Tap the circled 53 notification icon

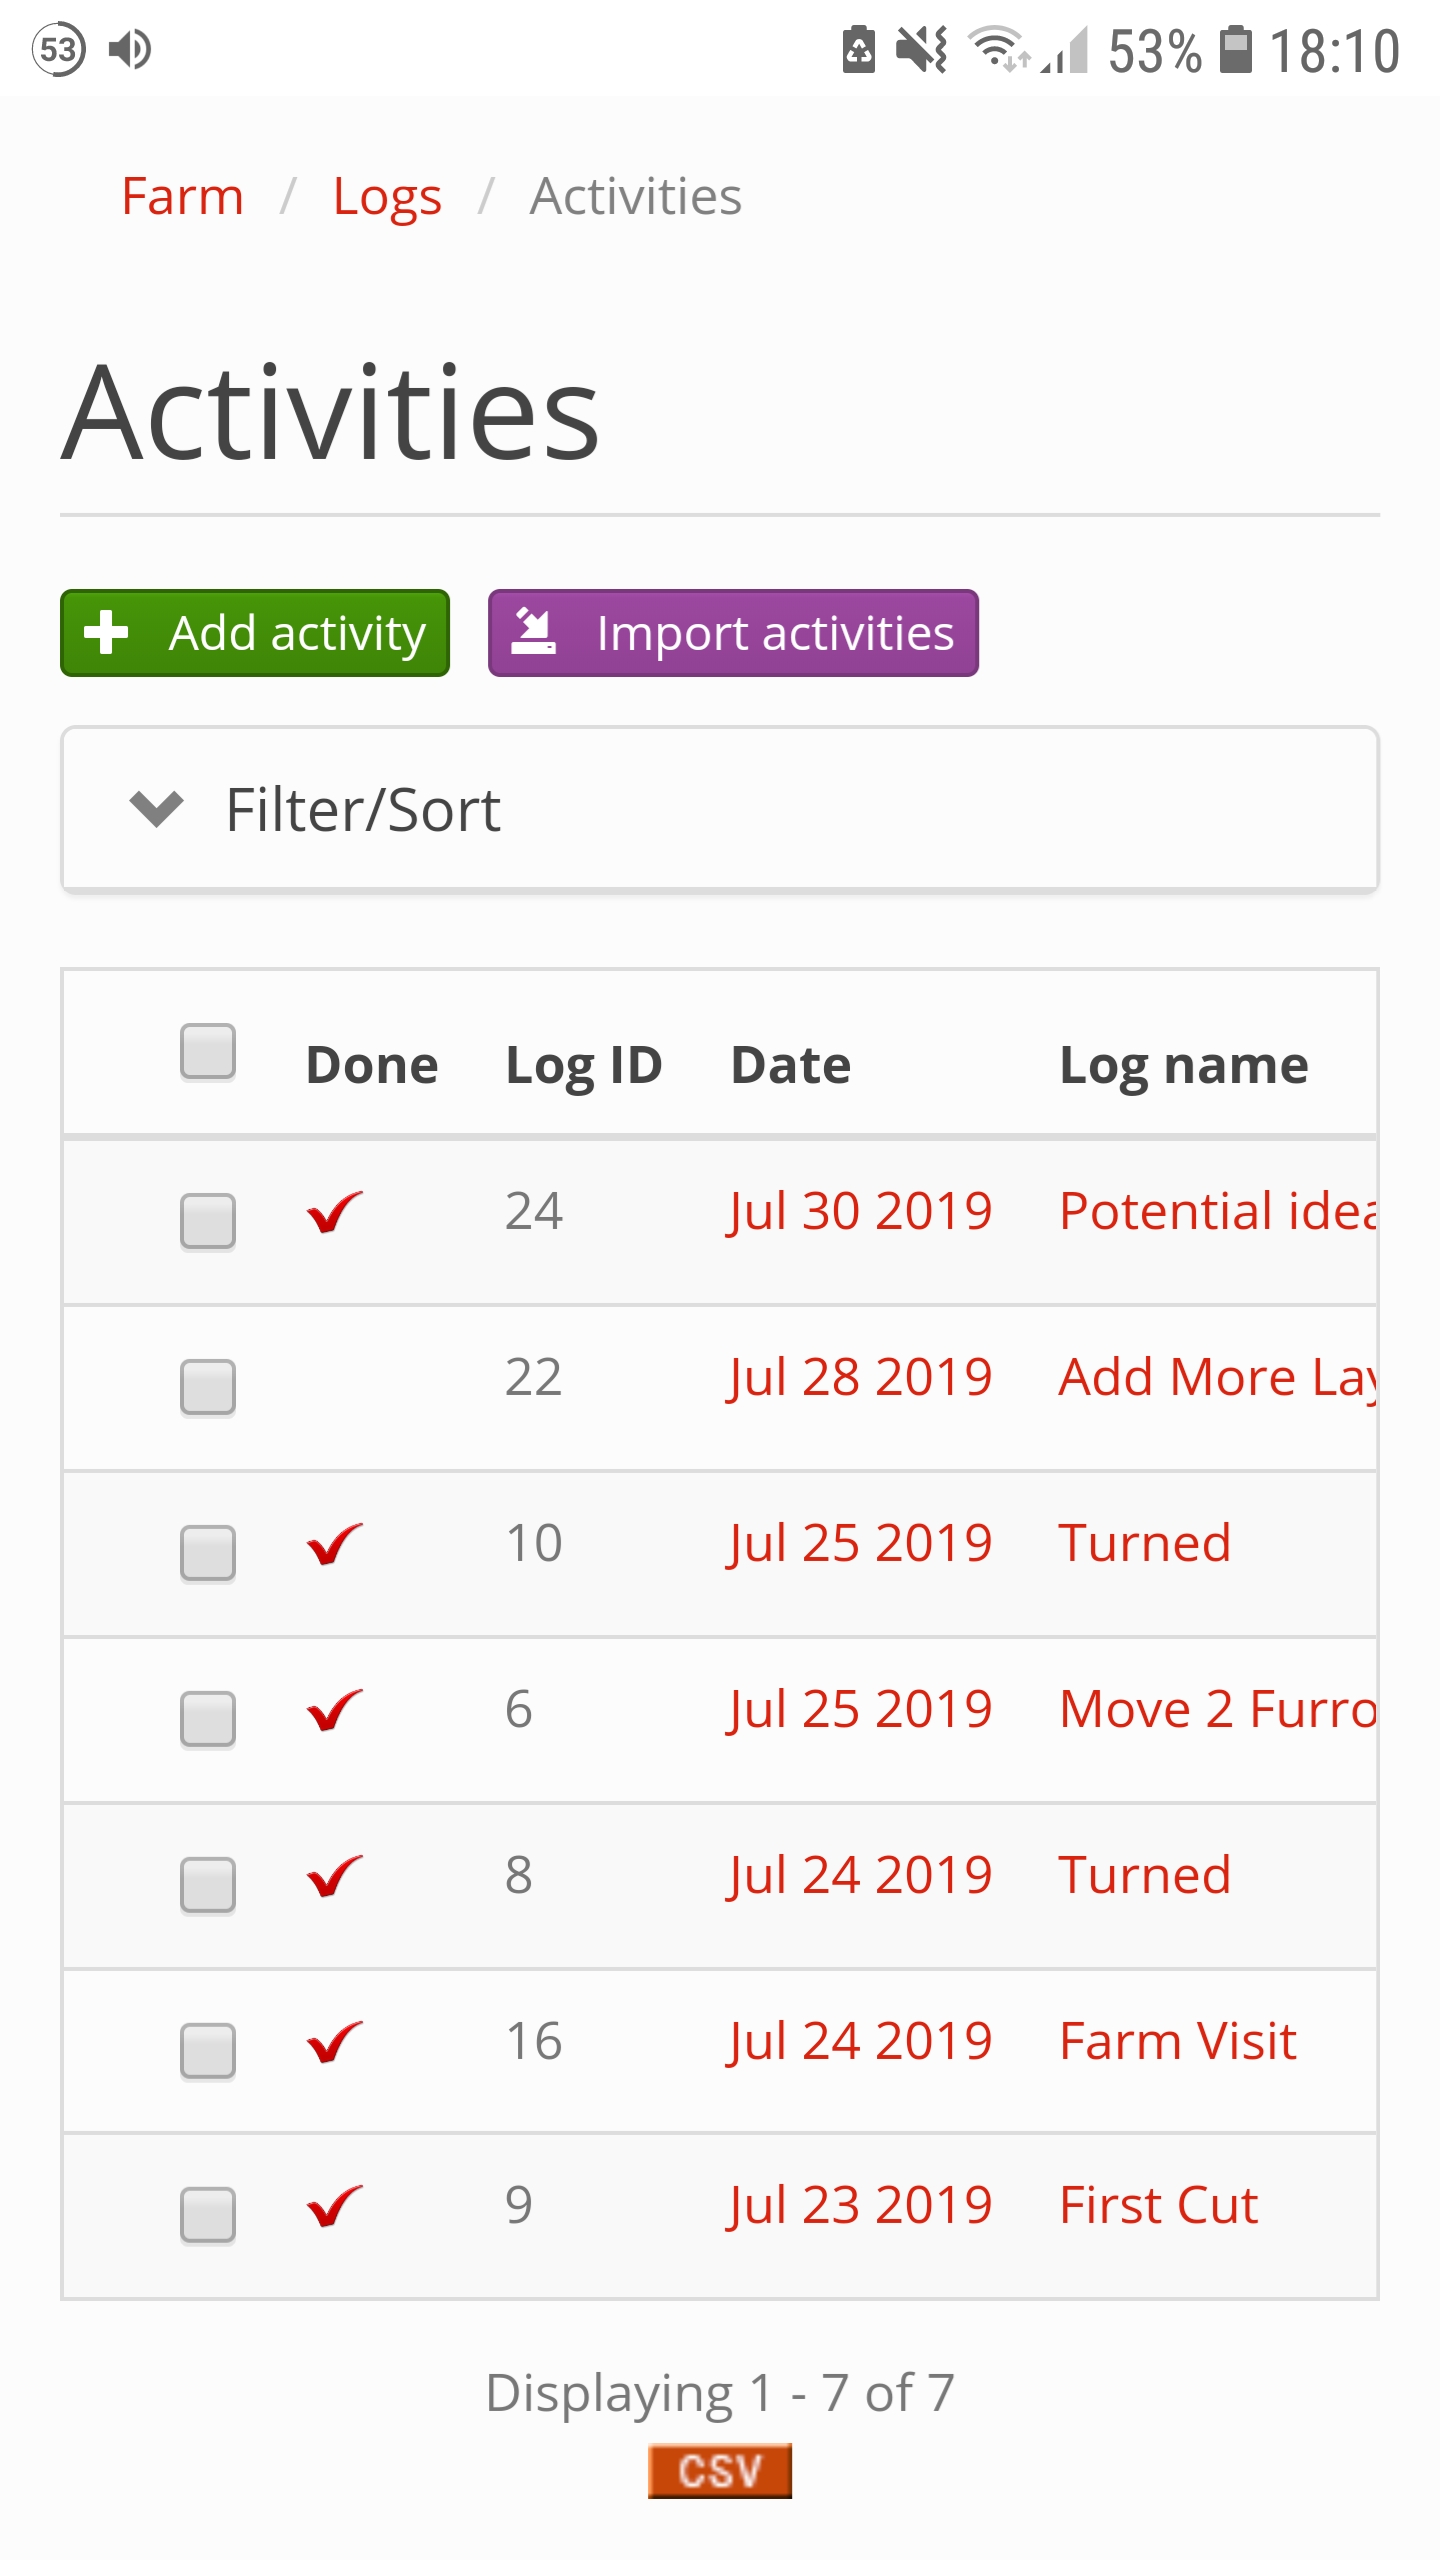pos(59,49)
